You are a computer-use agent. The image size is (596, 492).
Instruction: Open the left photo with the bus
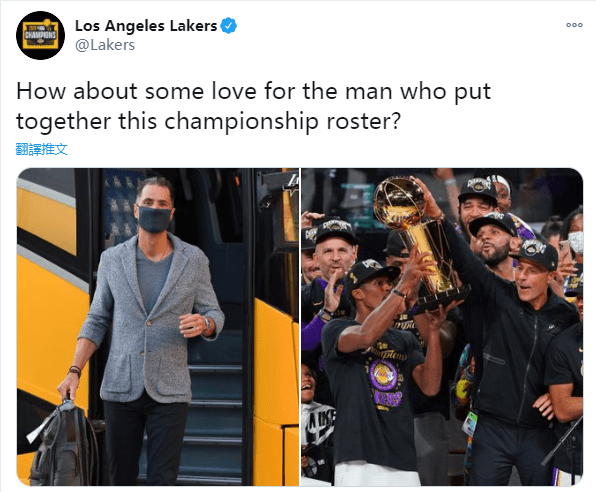click(x=157, y=327)
